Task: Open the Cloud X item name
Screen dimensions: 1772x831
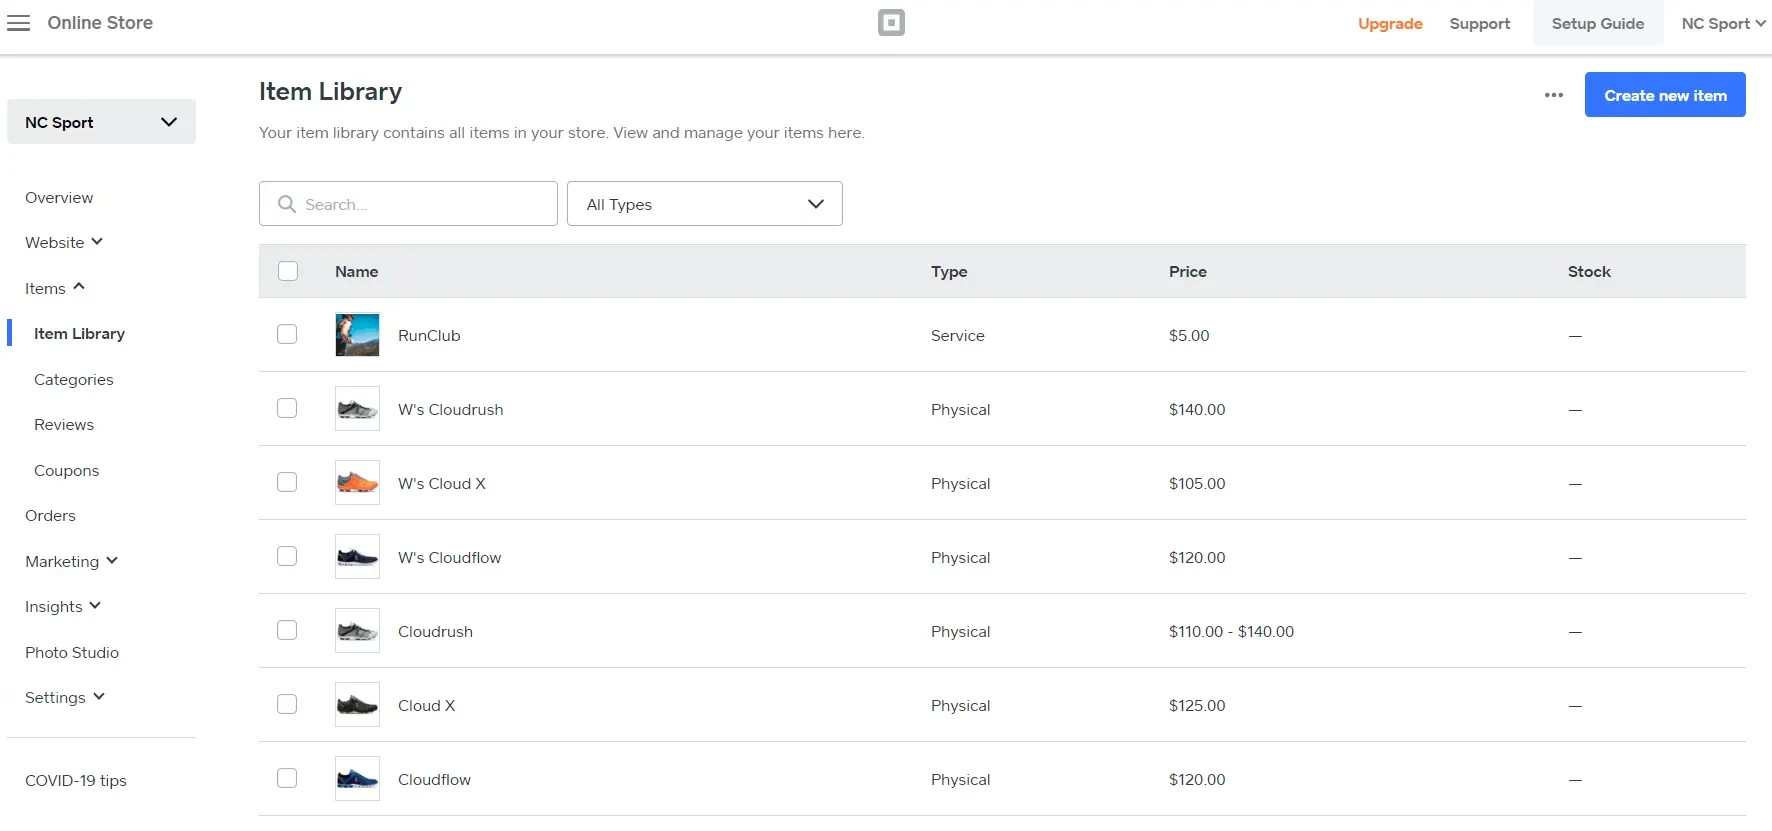Action: pyautogui.click(x=426, y=705)
